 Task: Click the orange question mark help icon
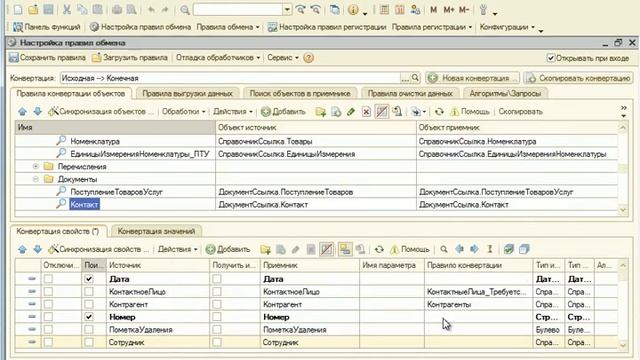(x=309, y=58)
